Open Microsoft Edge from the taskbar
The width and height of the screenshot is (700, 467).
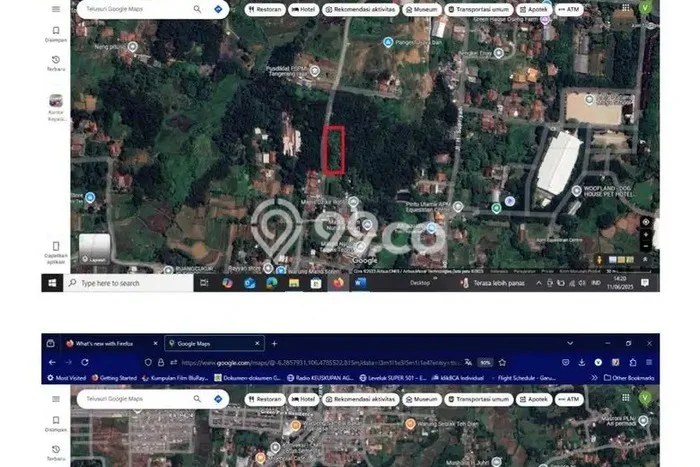coord(271,283)
